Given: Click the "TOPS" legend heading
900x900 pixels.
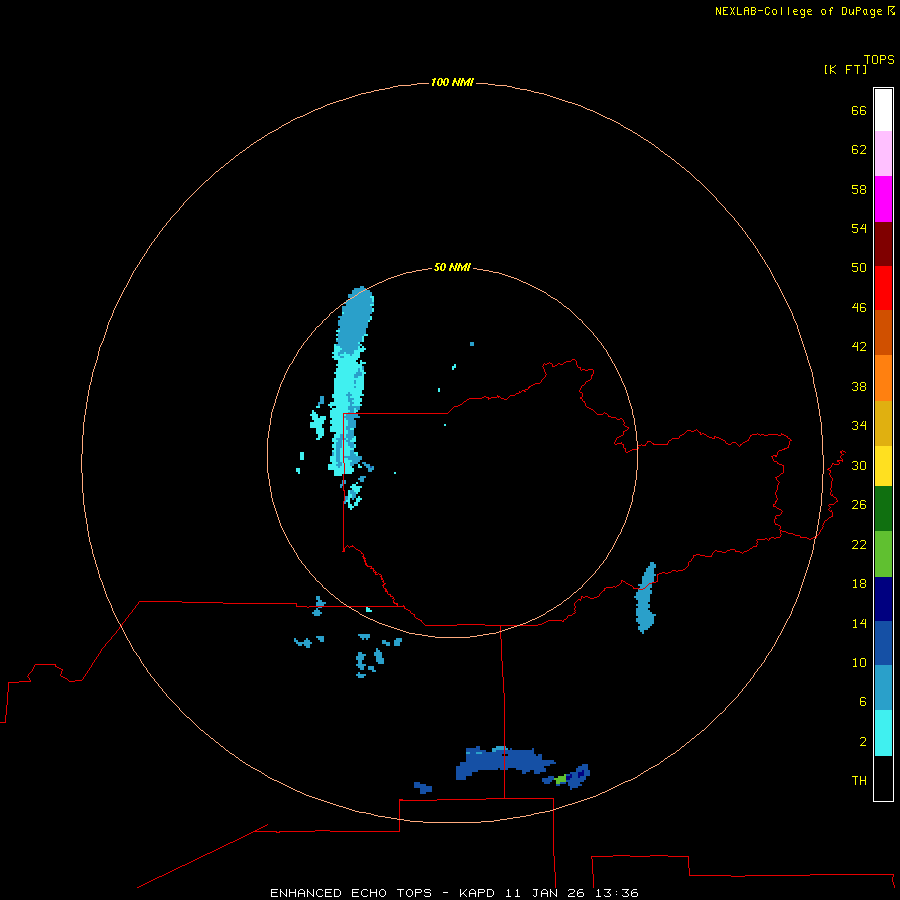Looking at the screenshot, I should [879, 59].
